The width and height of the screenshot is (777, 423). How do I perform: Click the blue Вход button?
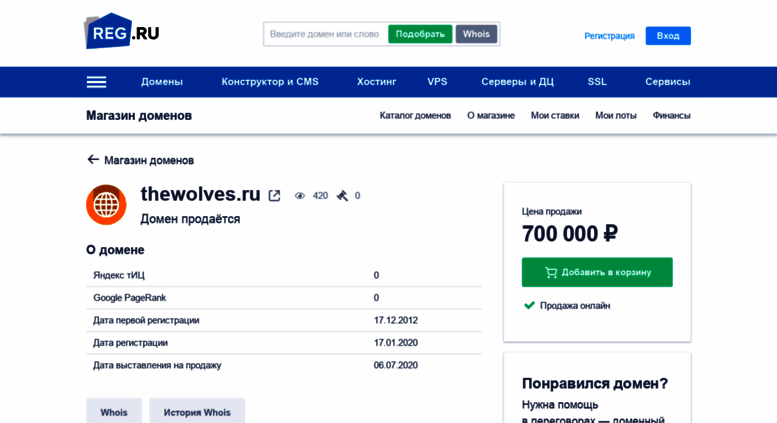click(668, 36)
